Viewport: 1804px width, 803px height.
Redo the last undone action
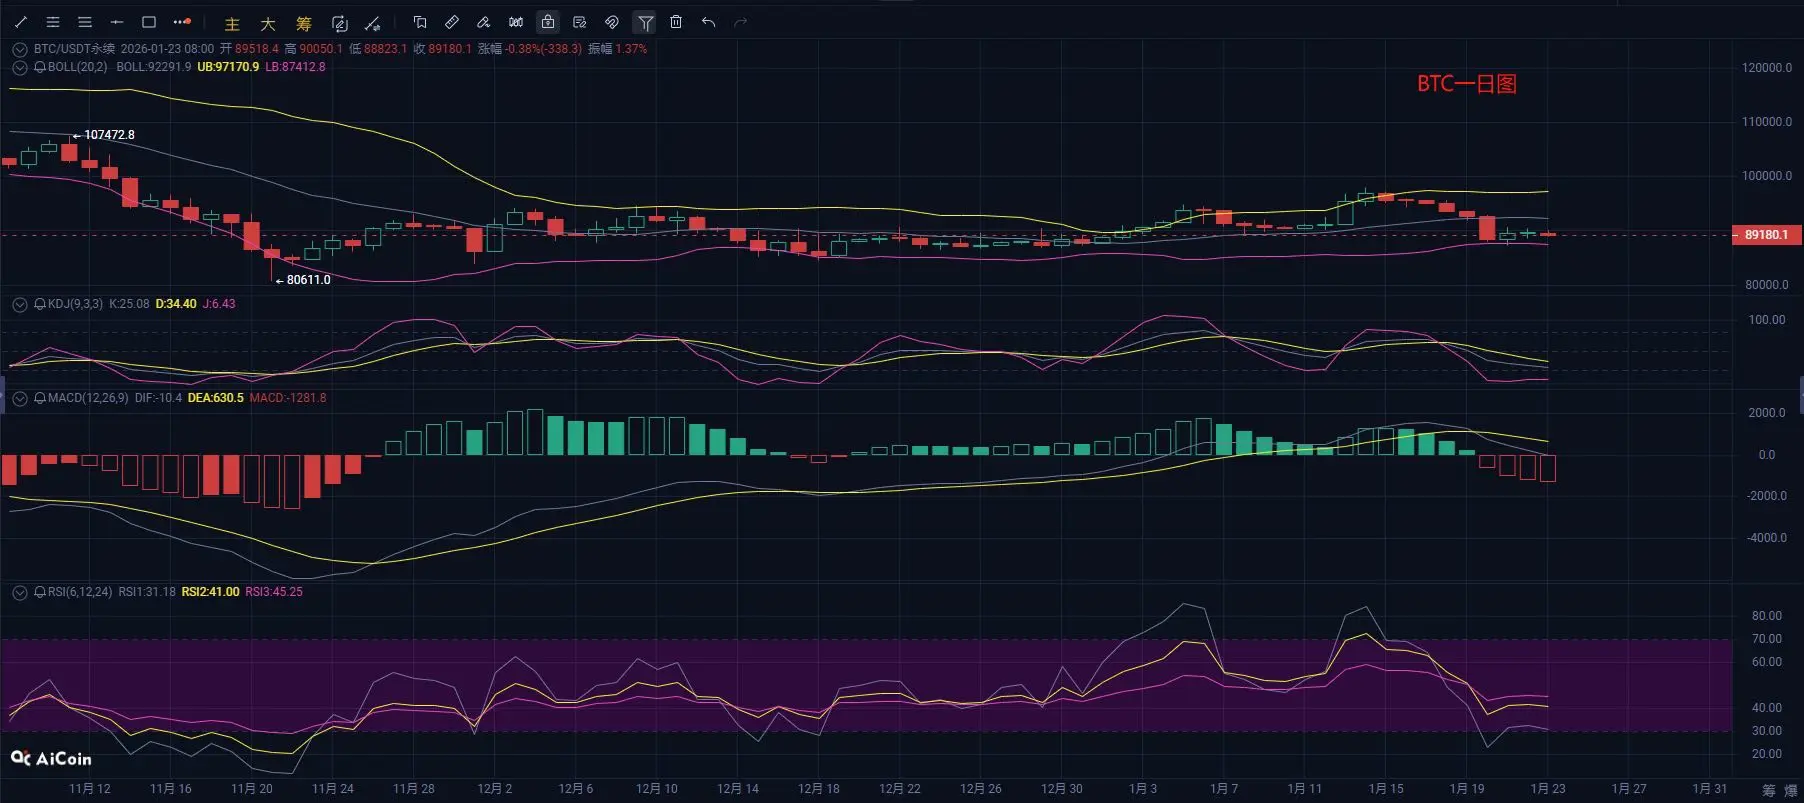(x=741, y=22)
